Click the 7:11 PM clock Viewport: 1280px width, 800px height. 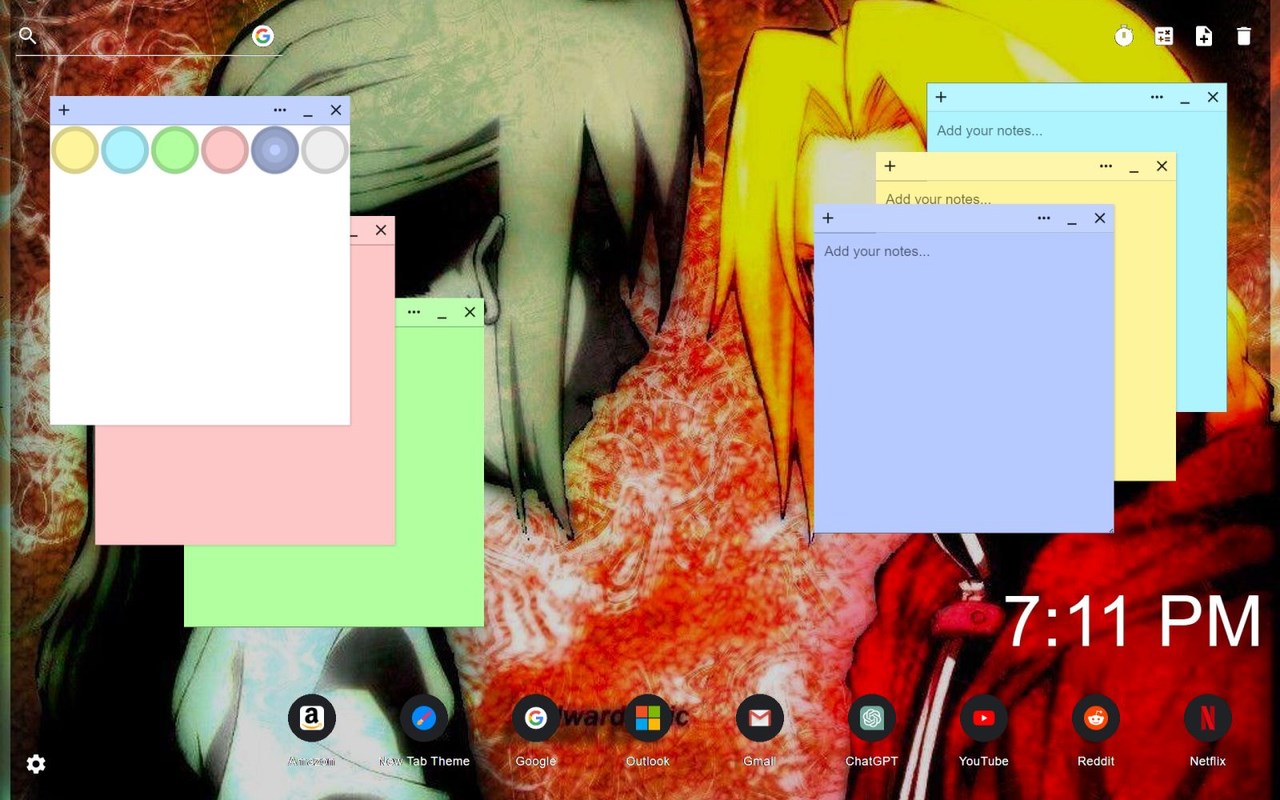pos(1132,622)
